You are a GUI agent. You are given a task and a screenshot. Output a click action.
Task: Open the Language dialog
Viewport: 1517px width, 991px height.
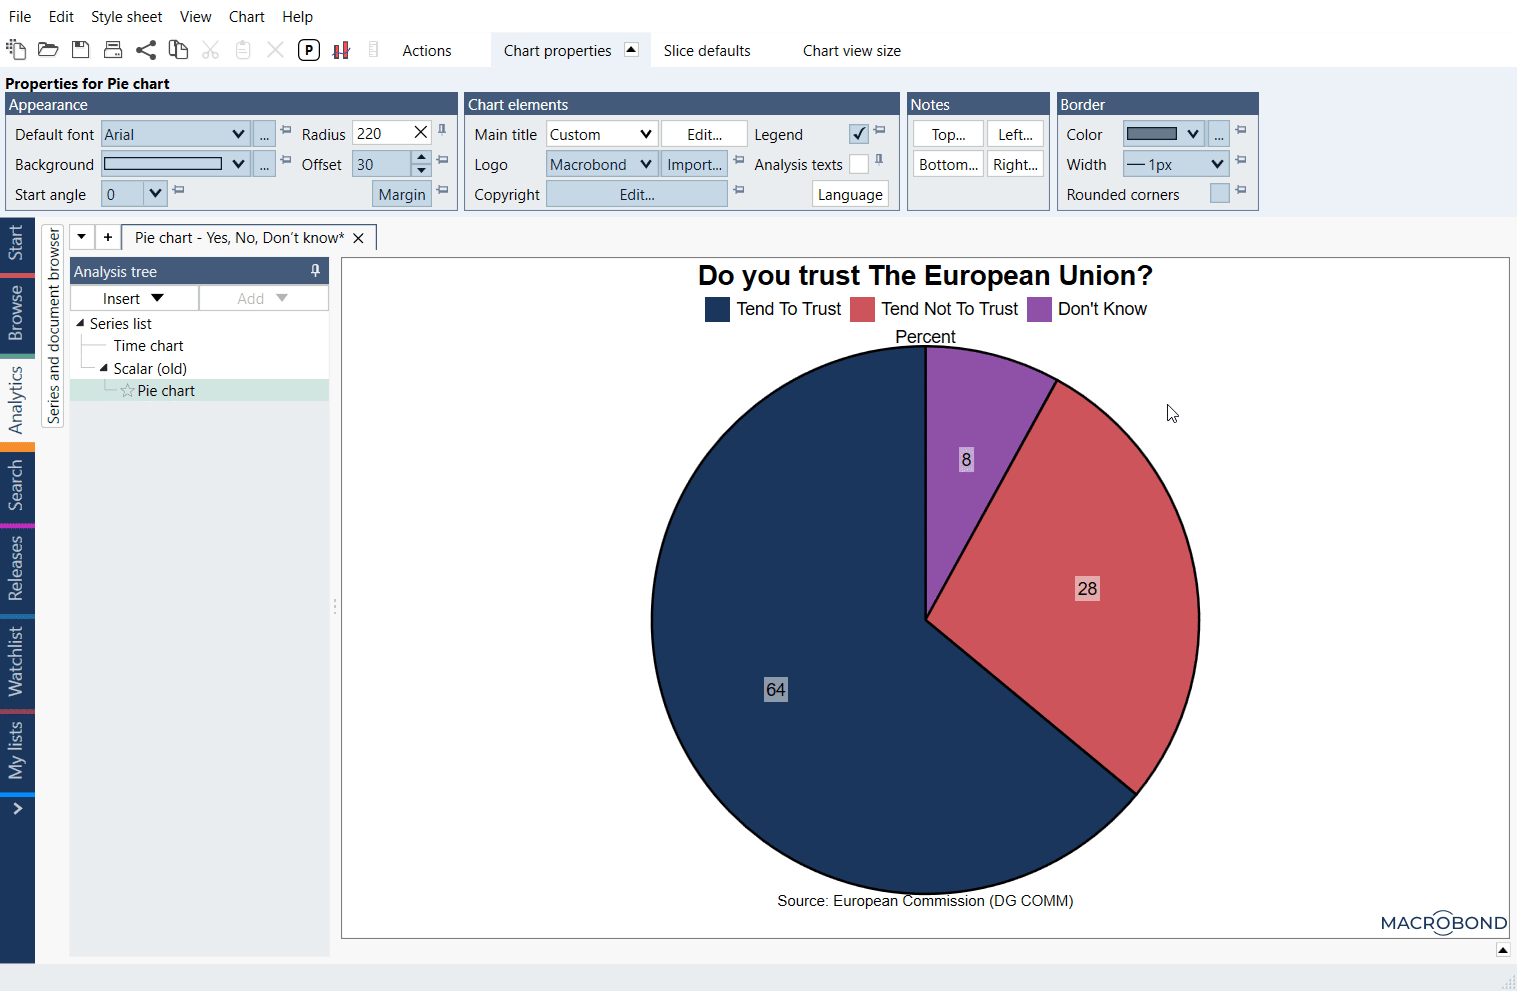tap(849, 194)
